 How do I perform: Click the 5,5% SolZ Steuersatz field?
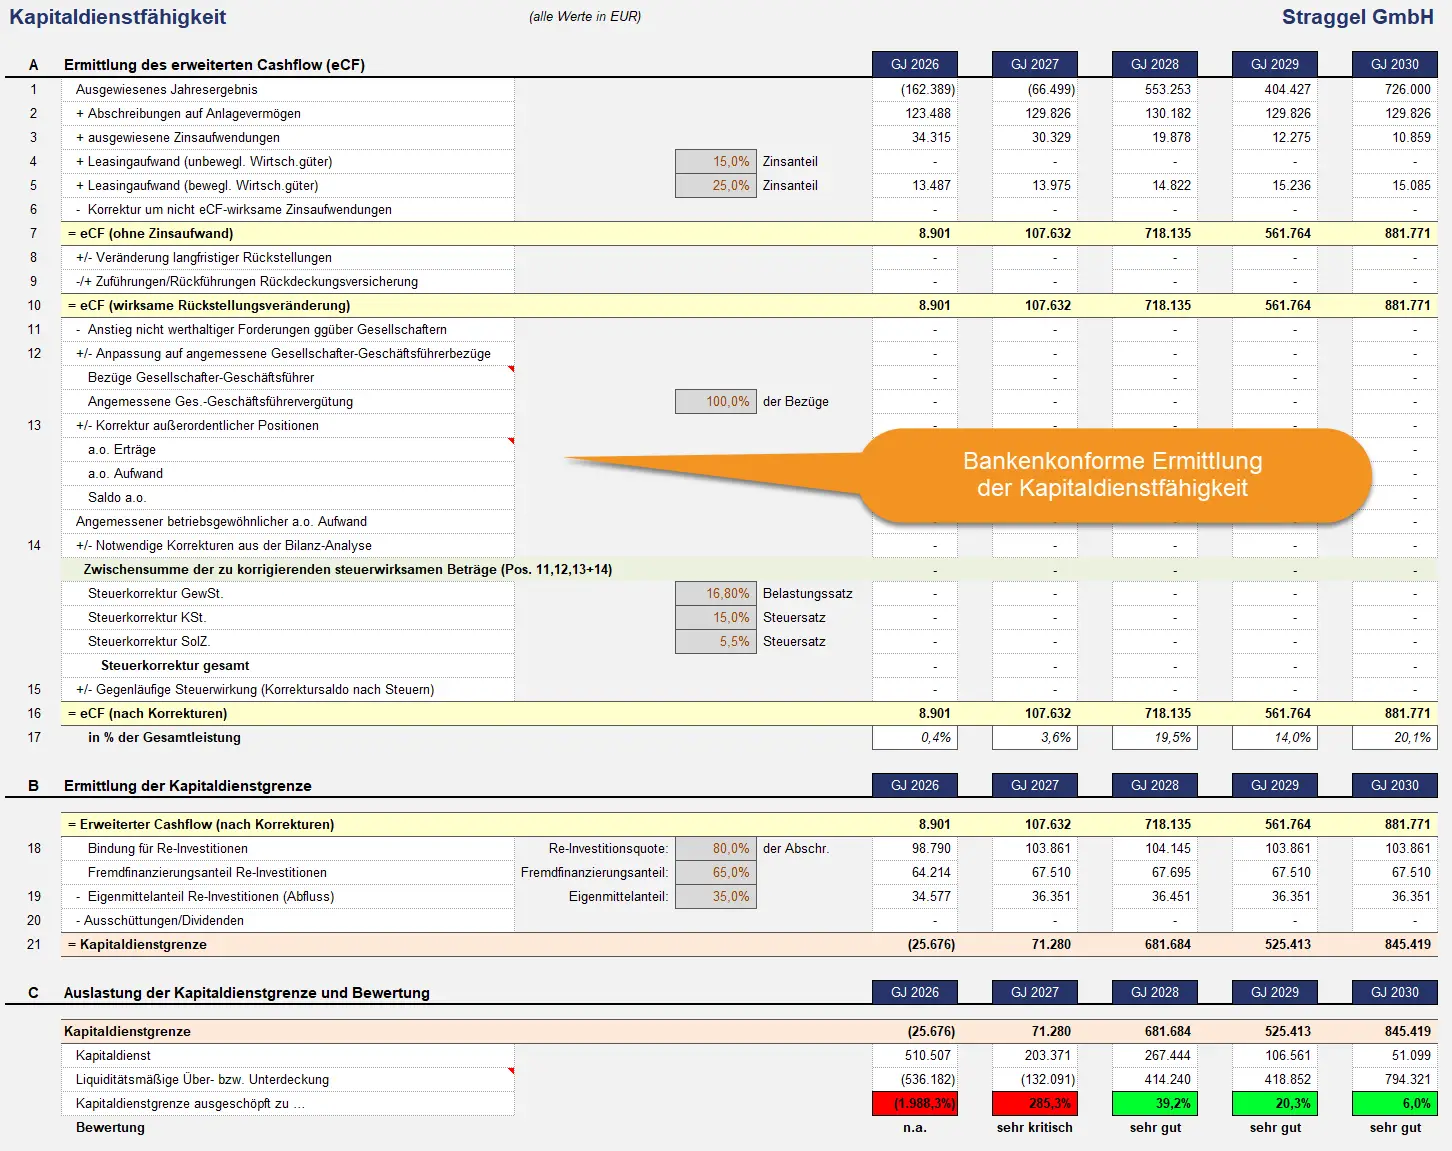click(716, 642)
